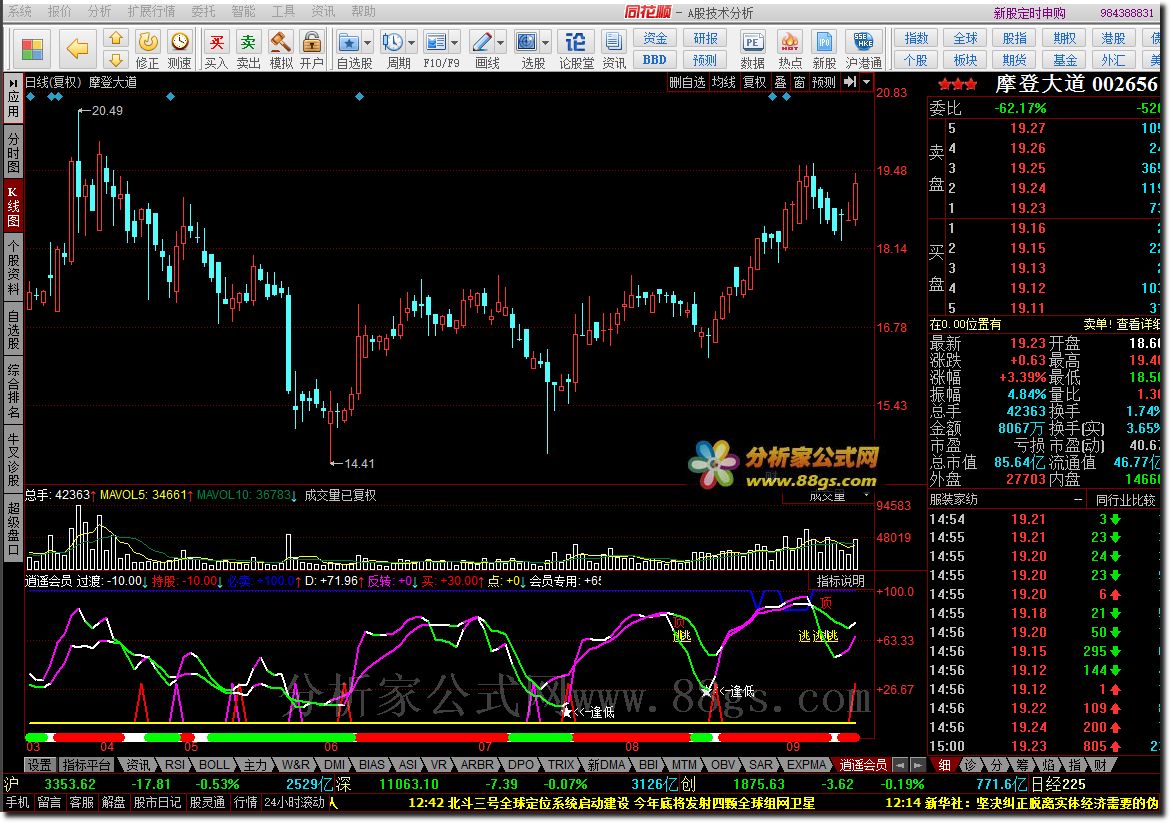Open the 工具 menu
Viewport: 1172px width, 823px height.
pyautogui.click(x=283, y=11)
